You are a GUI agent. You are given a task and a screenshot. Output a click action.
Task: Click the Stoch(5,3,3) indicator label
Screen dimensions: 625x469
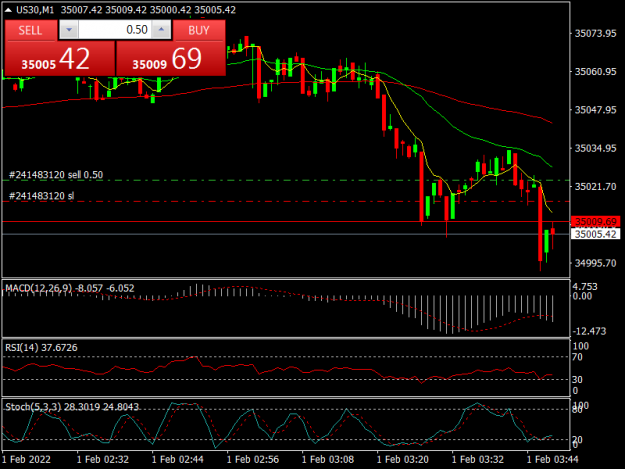(72, 406)
